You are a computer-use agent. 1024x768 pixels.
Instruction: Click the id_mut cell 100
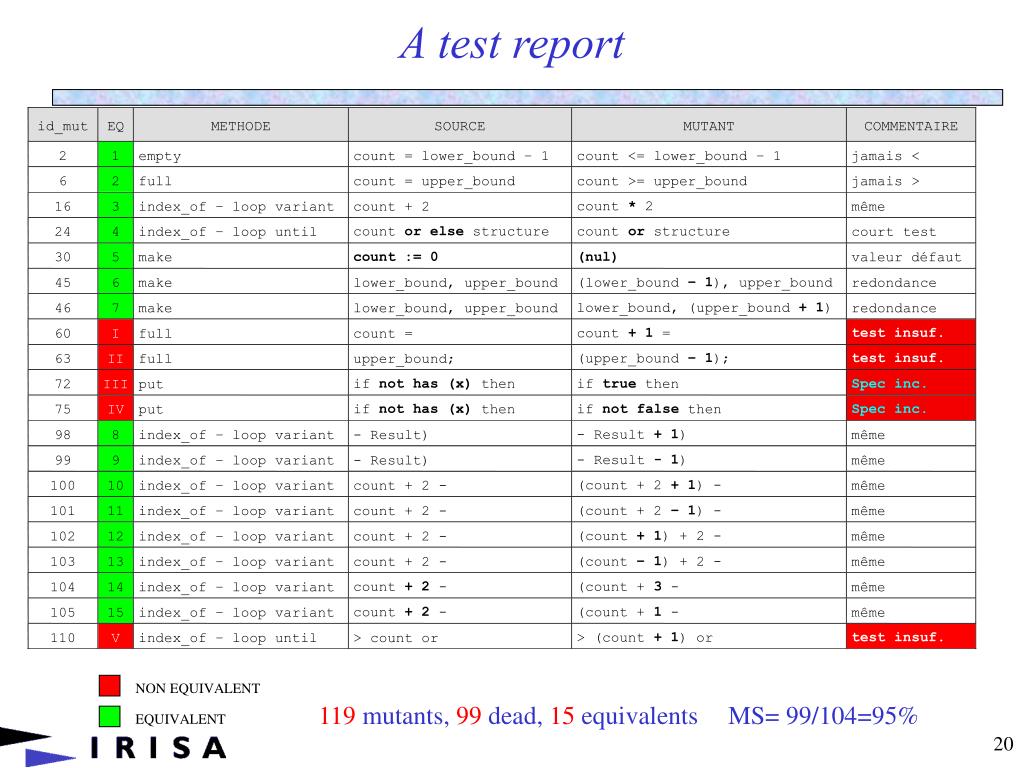coord(63,485)
